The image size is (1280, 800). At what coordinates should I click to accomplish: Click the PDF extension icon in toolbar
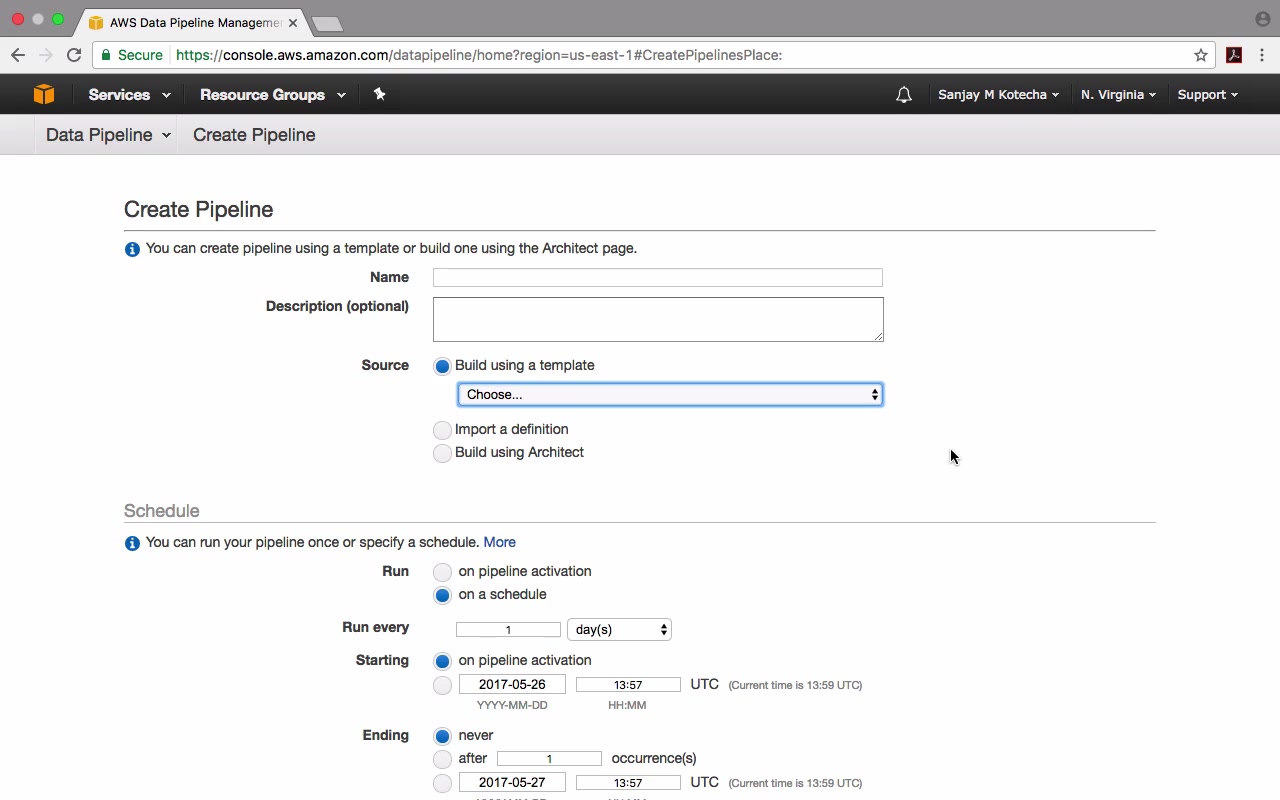(1234, 55)
